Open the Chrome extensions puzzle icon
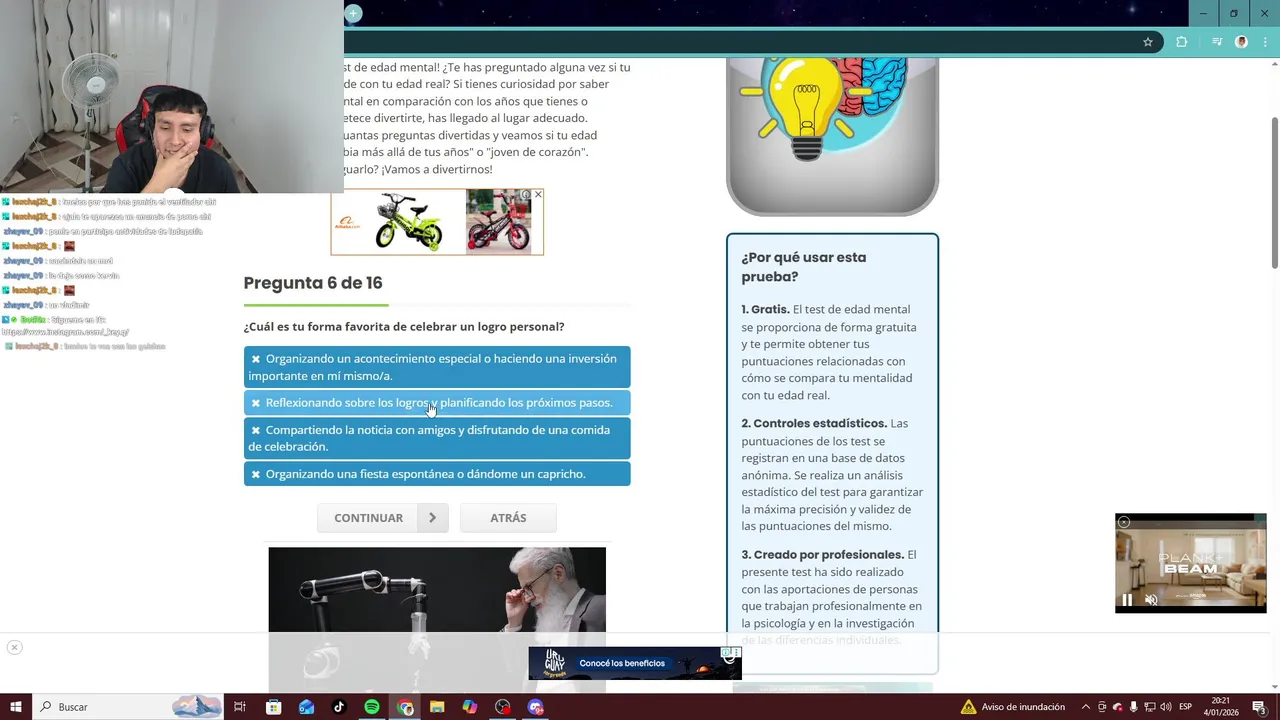The width and height of the screenshot is (1280, 720). click(x=1182, y=42)
